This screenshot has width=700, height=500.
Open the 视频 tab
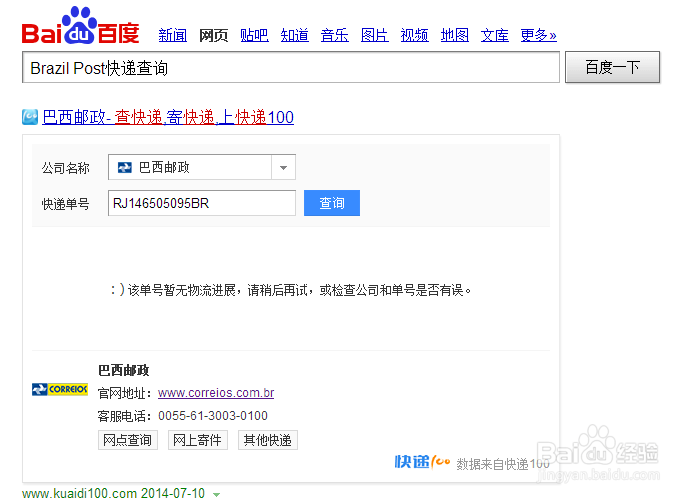click(x=415, y=35)
